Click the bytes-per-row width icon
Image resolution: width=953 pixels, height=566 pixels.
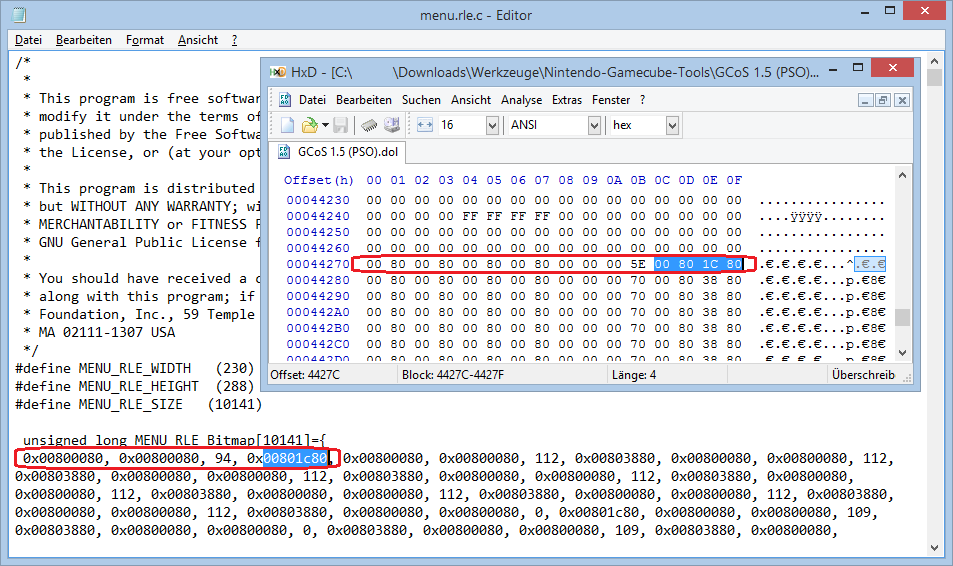click(424, 125)
